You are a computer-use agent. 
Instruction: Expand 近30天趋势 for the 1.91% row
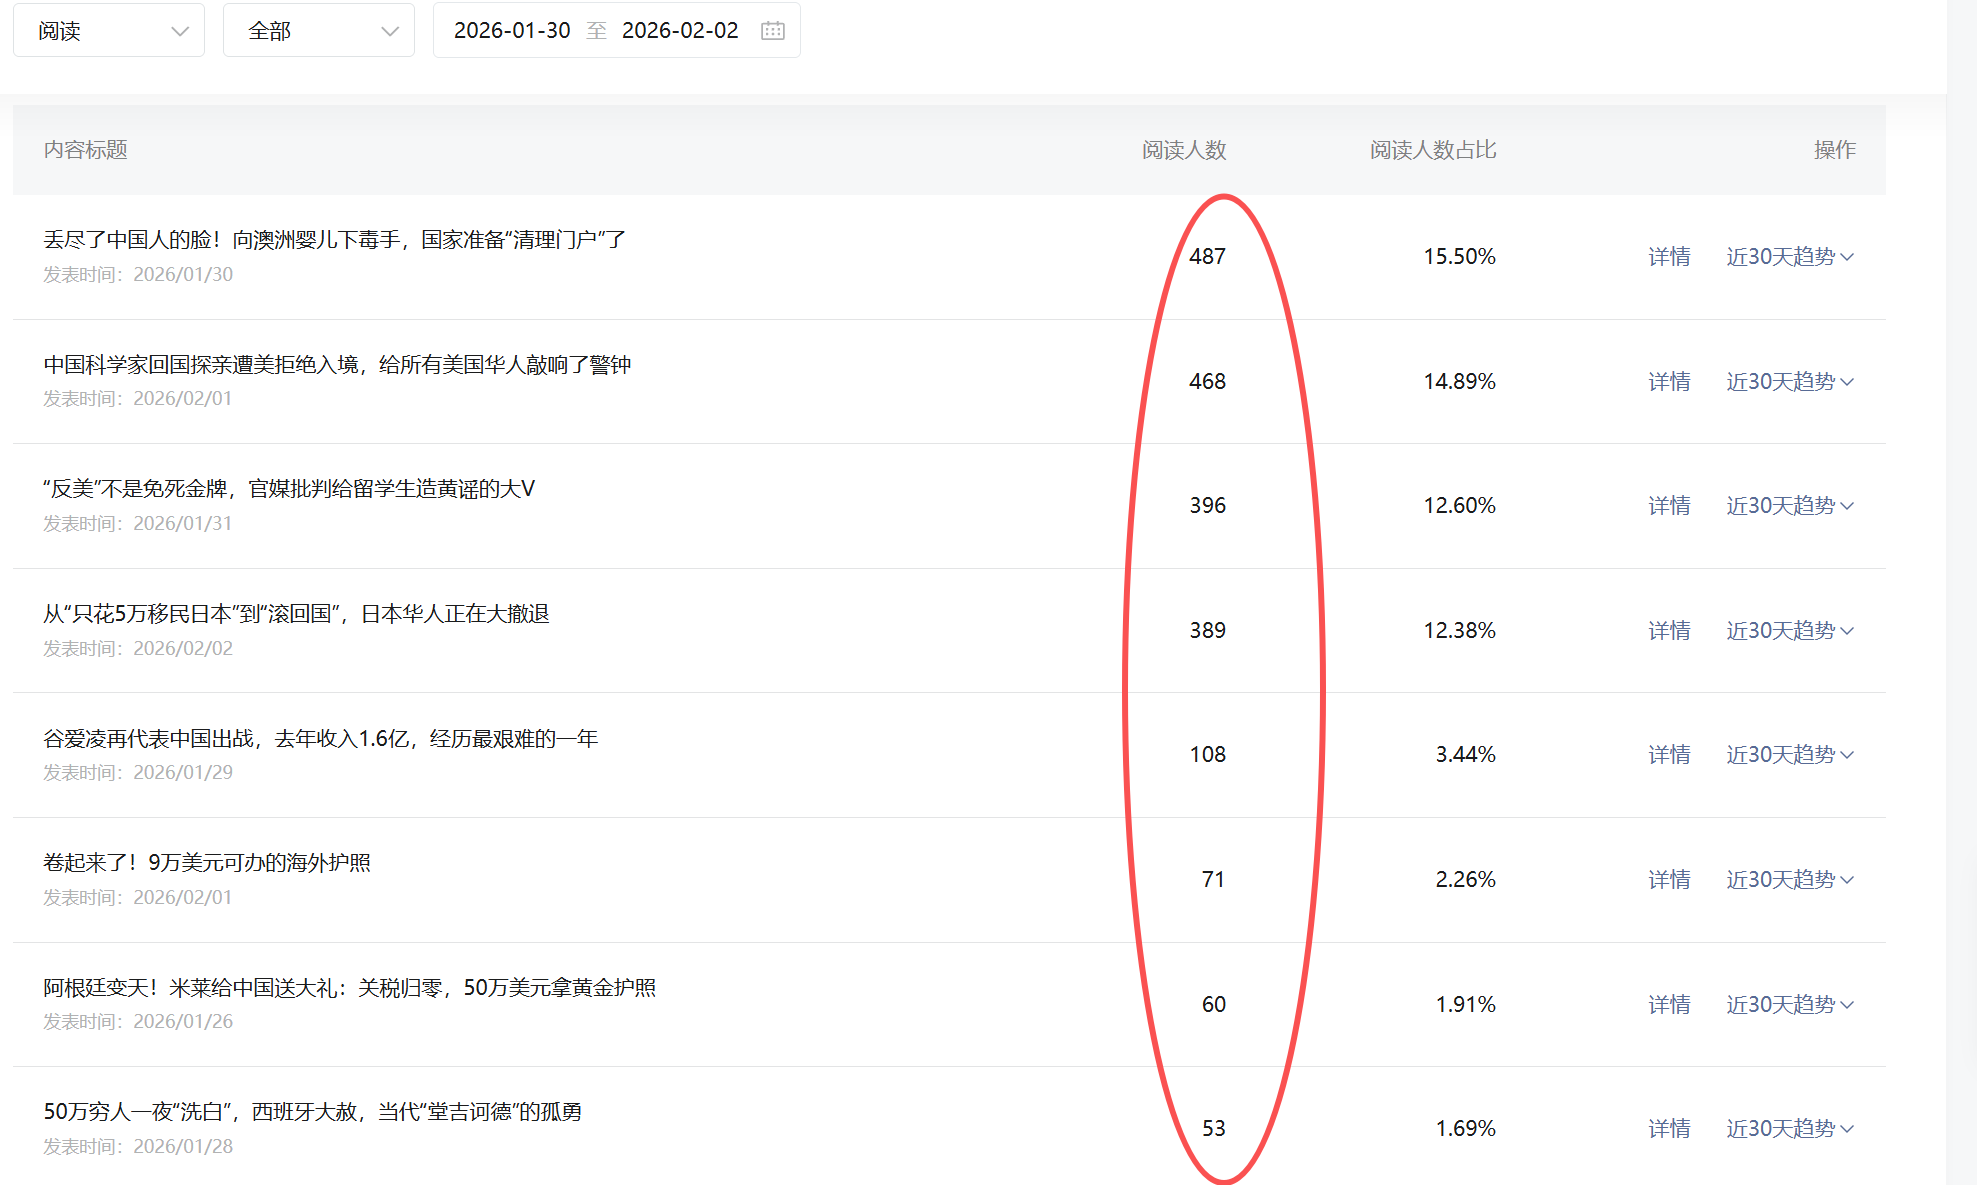tap(1789, 1005)
